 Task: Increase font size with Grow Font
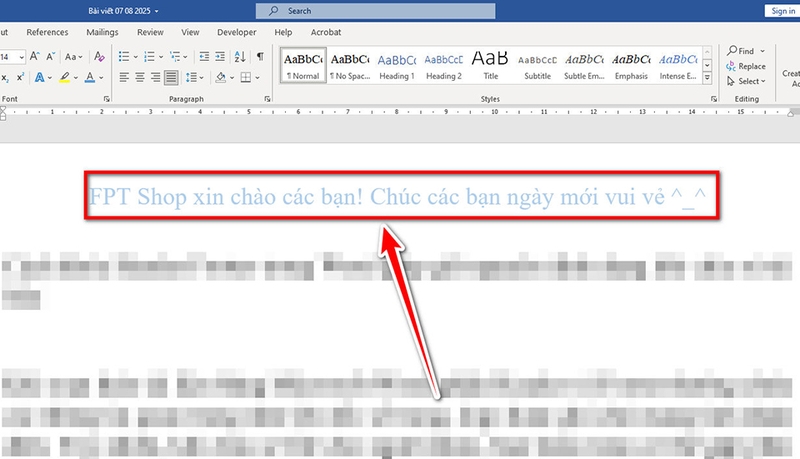pyautogui.click(x=34, y=57)
